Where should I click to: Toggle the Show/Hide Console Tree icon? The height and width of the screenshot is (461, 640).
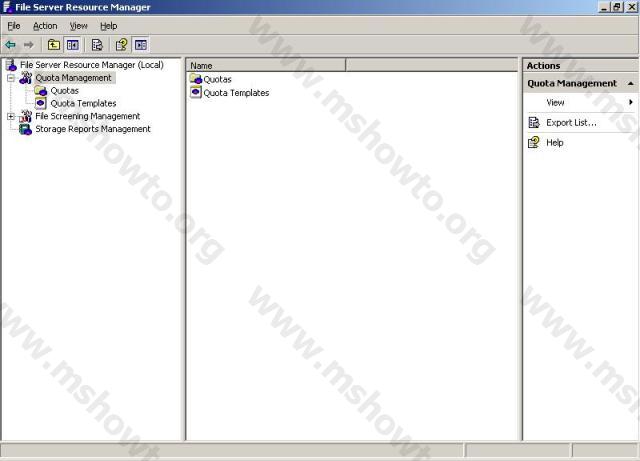coord(73,45)
